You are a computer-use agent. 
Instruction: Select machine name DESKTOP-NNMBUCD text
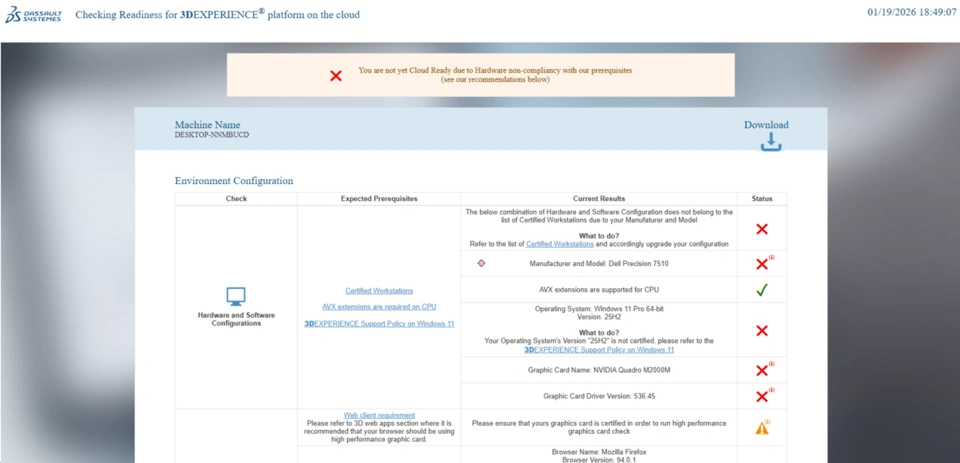click(212, 135)
